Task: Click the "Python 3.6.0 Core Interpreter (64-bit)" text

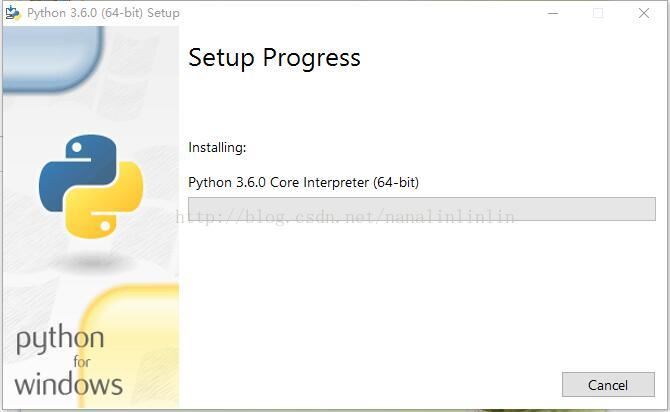Action: click(x=303, y=183)
